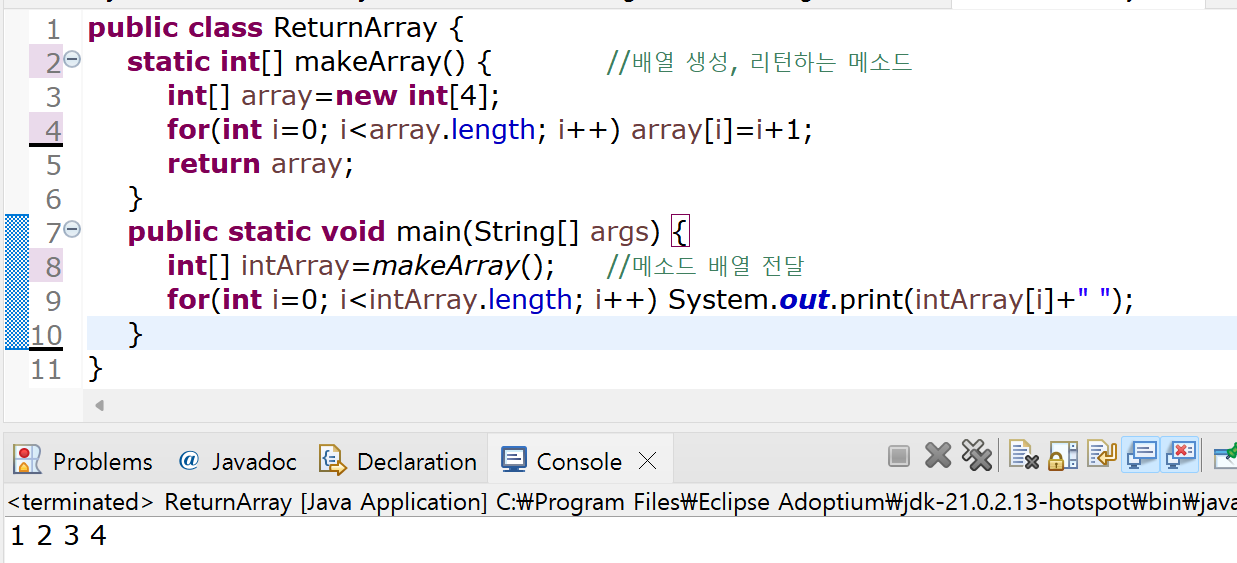Click the line number 4 marker
This screenshot has width=1237, height=563.
tap(53, 130)
